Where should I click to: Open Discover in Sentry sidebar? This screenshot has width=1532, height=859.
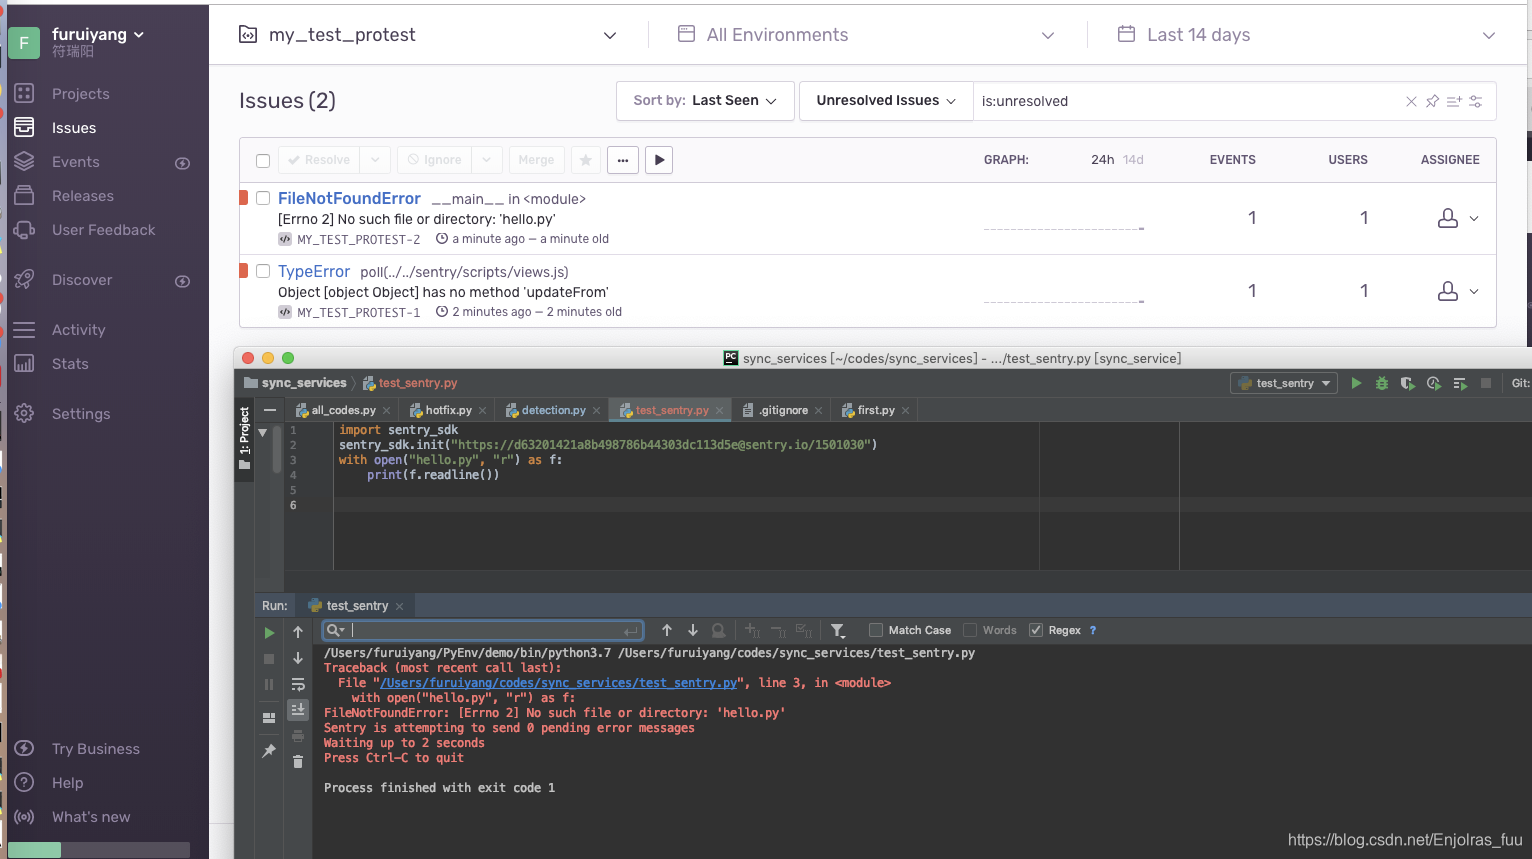tap(81, 280)
